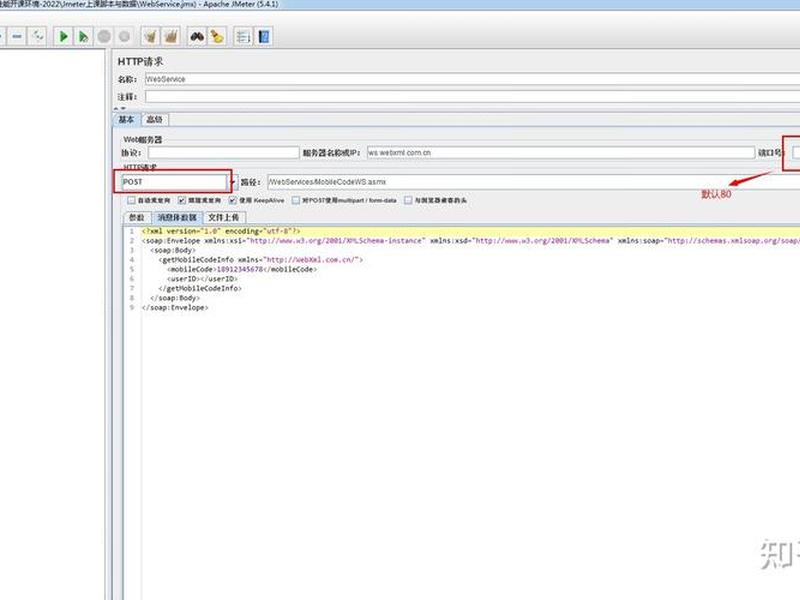Click the HTTP请求 panel heading
Viewport: 800px width, 600px height.
pos(140,62)
